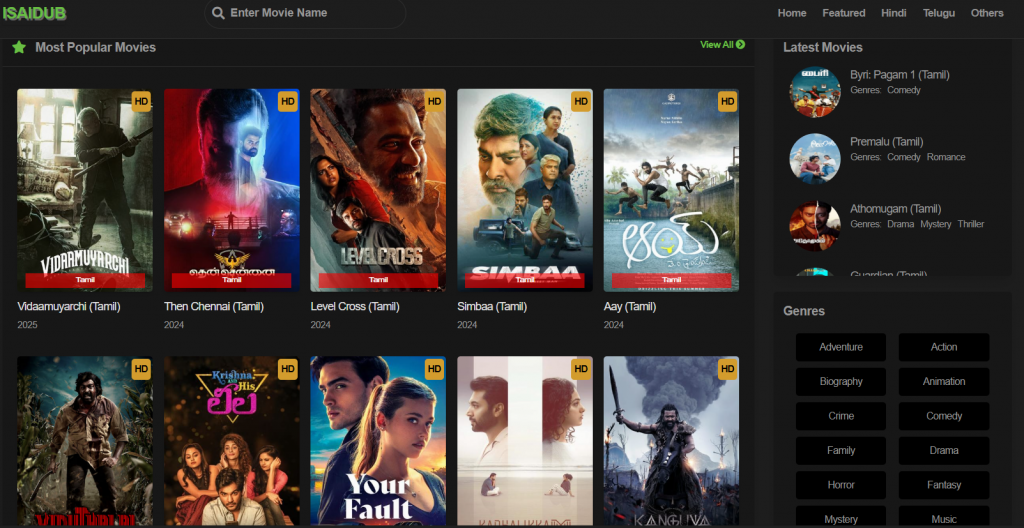Viewport: 1024px width, 528px height.
Task: Click the HD badge on Your Fault poster
Action: [x=434, y=369]
